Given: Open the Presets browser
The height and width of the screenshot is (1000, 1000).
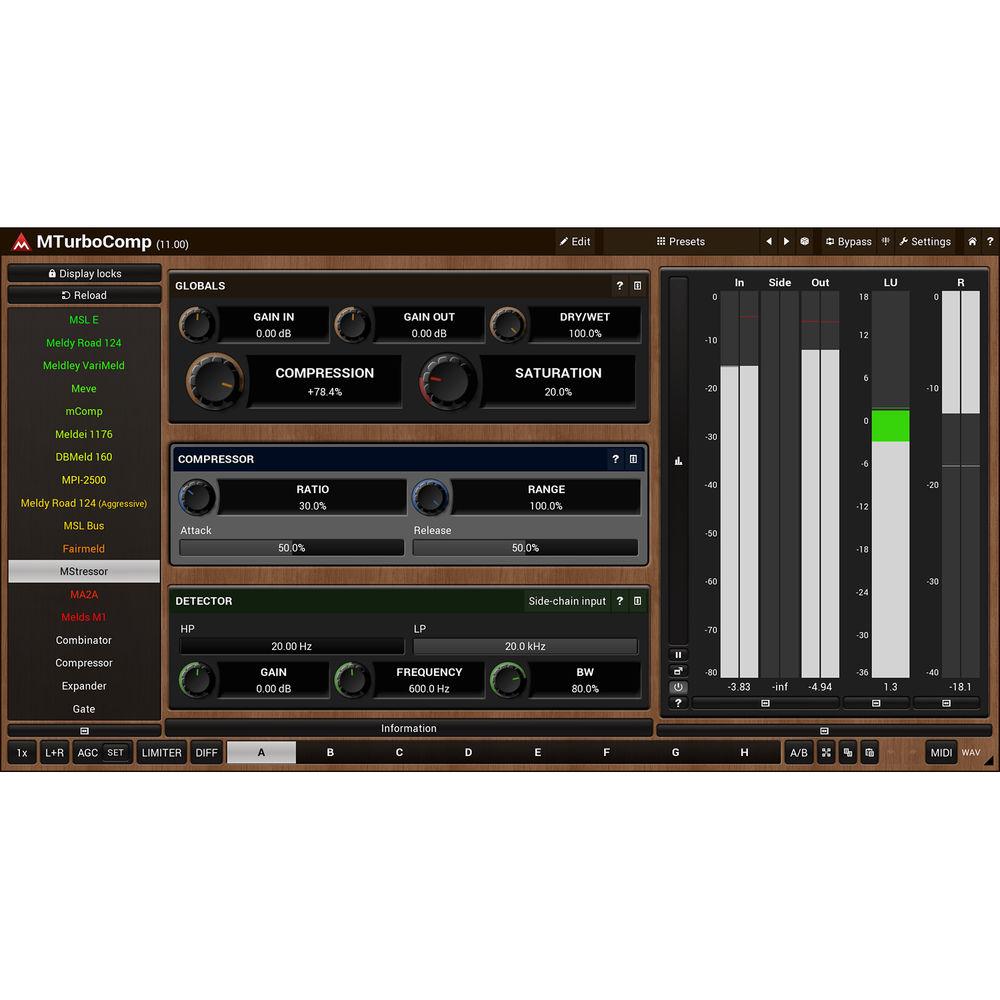Looking at the screenshot, I should point(680,242).
